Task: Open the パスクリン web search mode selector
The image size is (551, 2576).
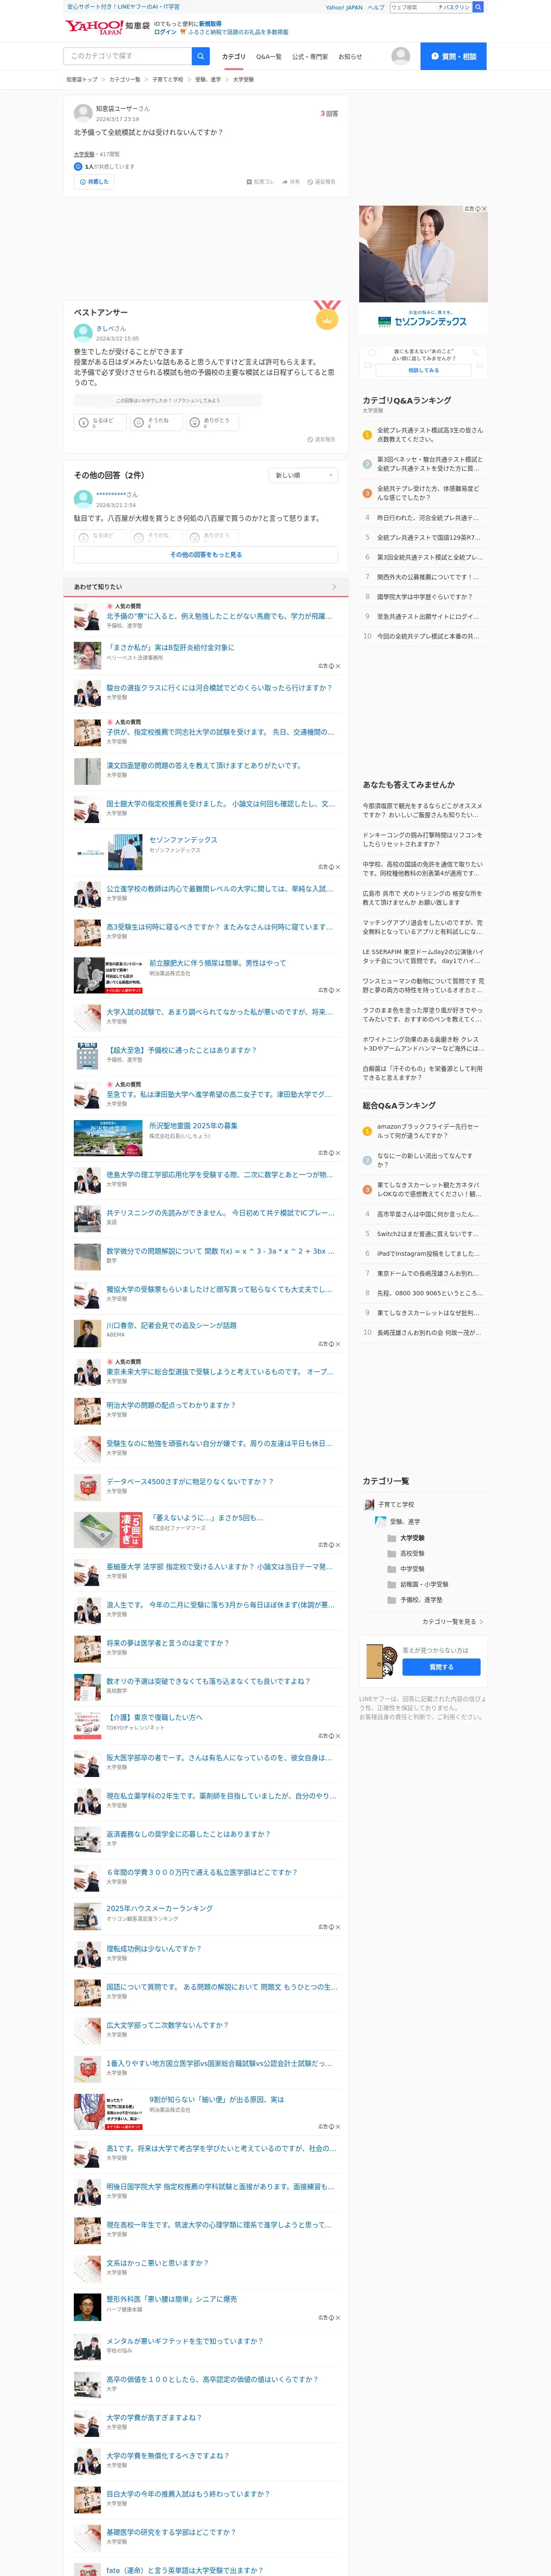Action: pos(454,7)
